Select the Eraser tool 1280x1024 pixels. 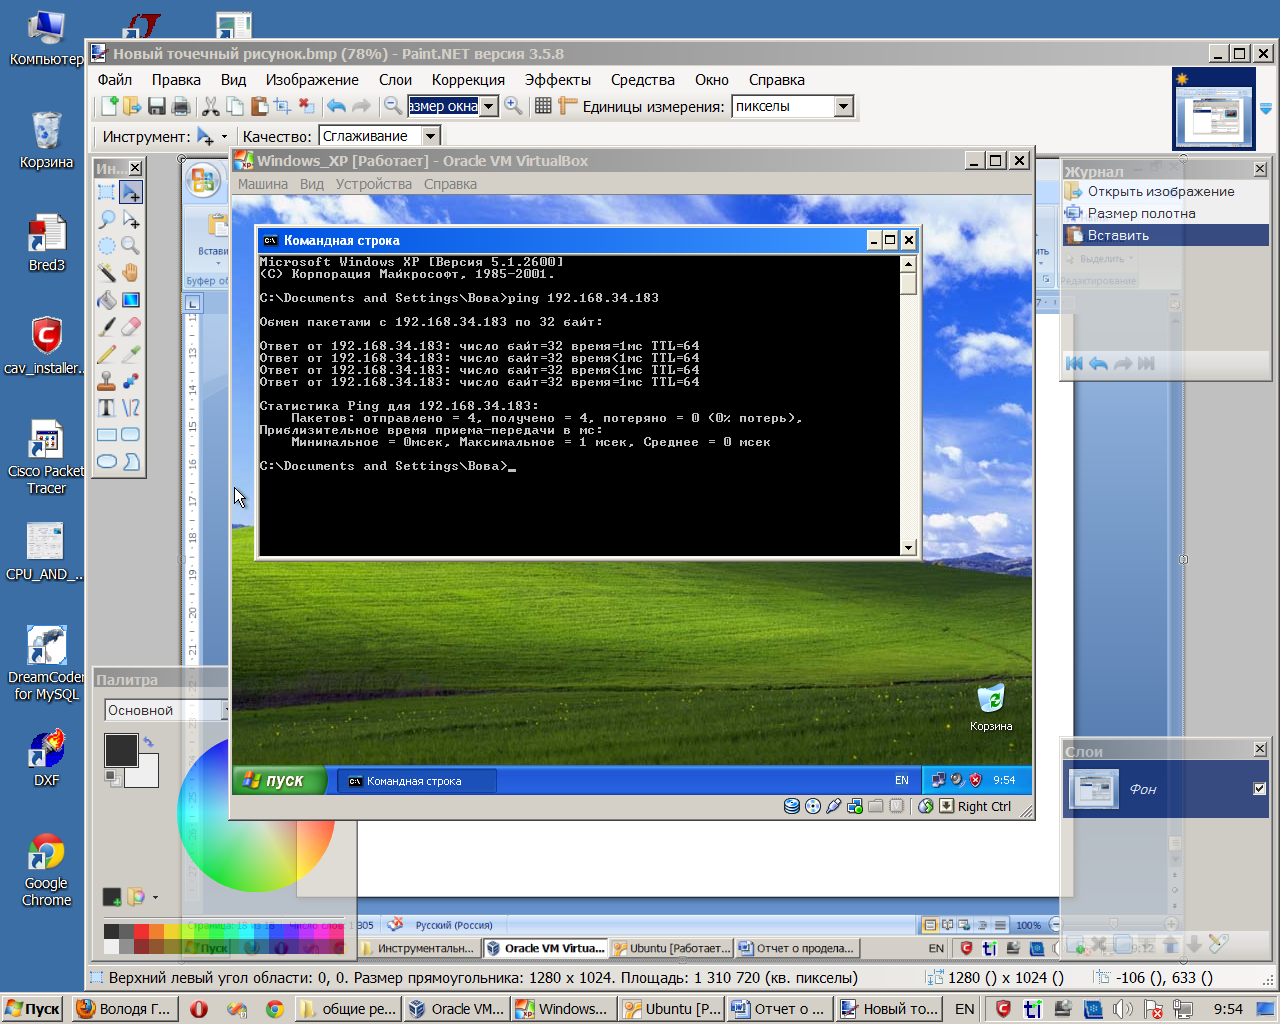tap(131, 327)
